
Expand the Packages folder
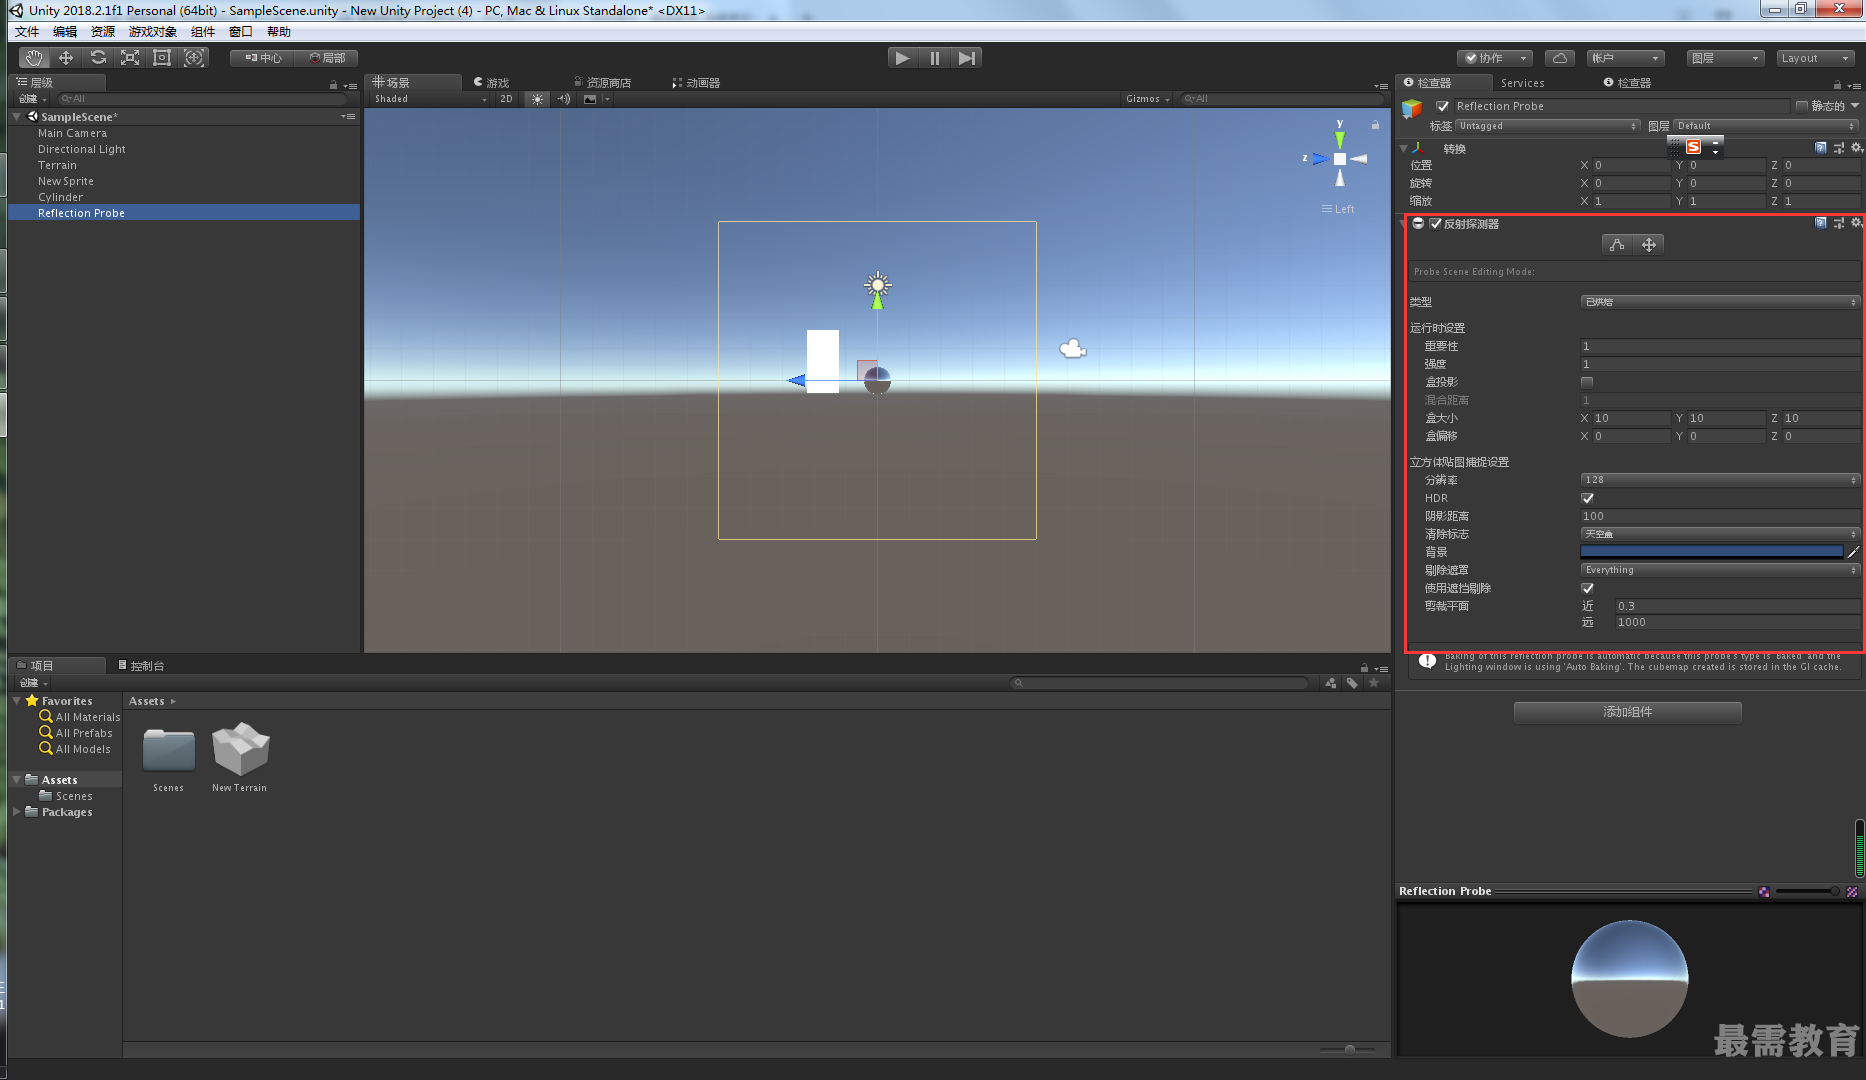click(x=17, y=812)
